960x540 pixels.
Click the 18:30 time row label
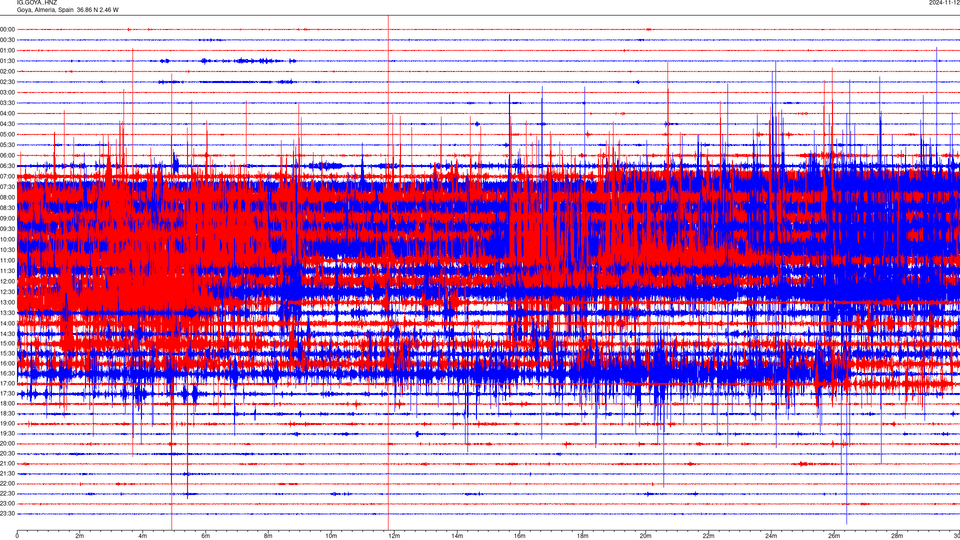pyautogui.click(x=8, y=414)
